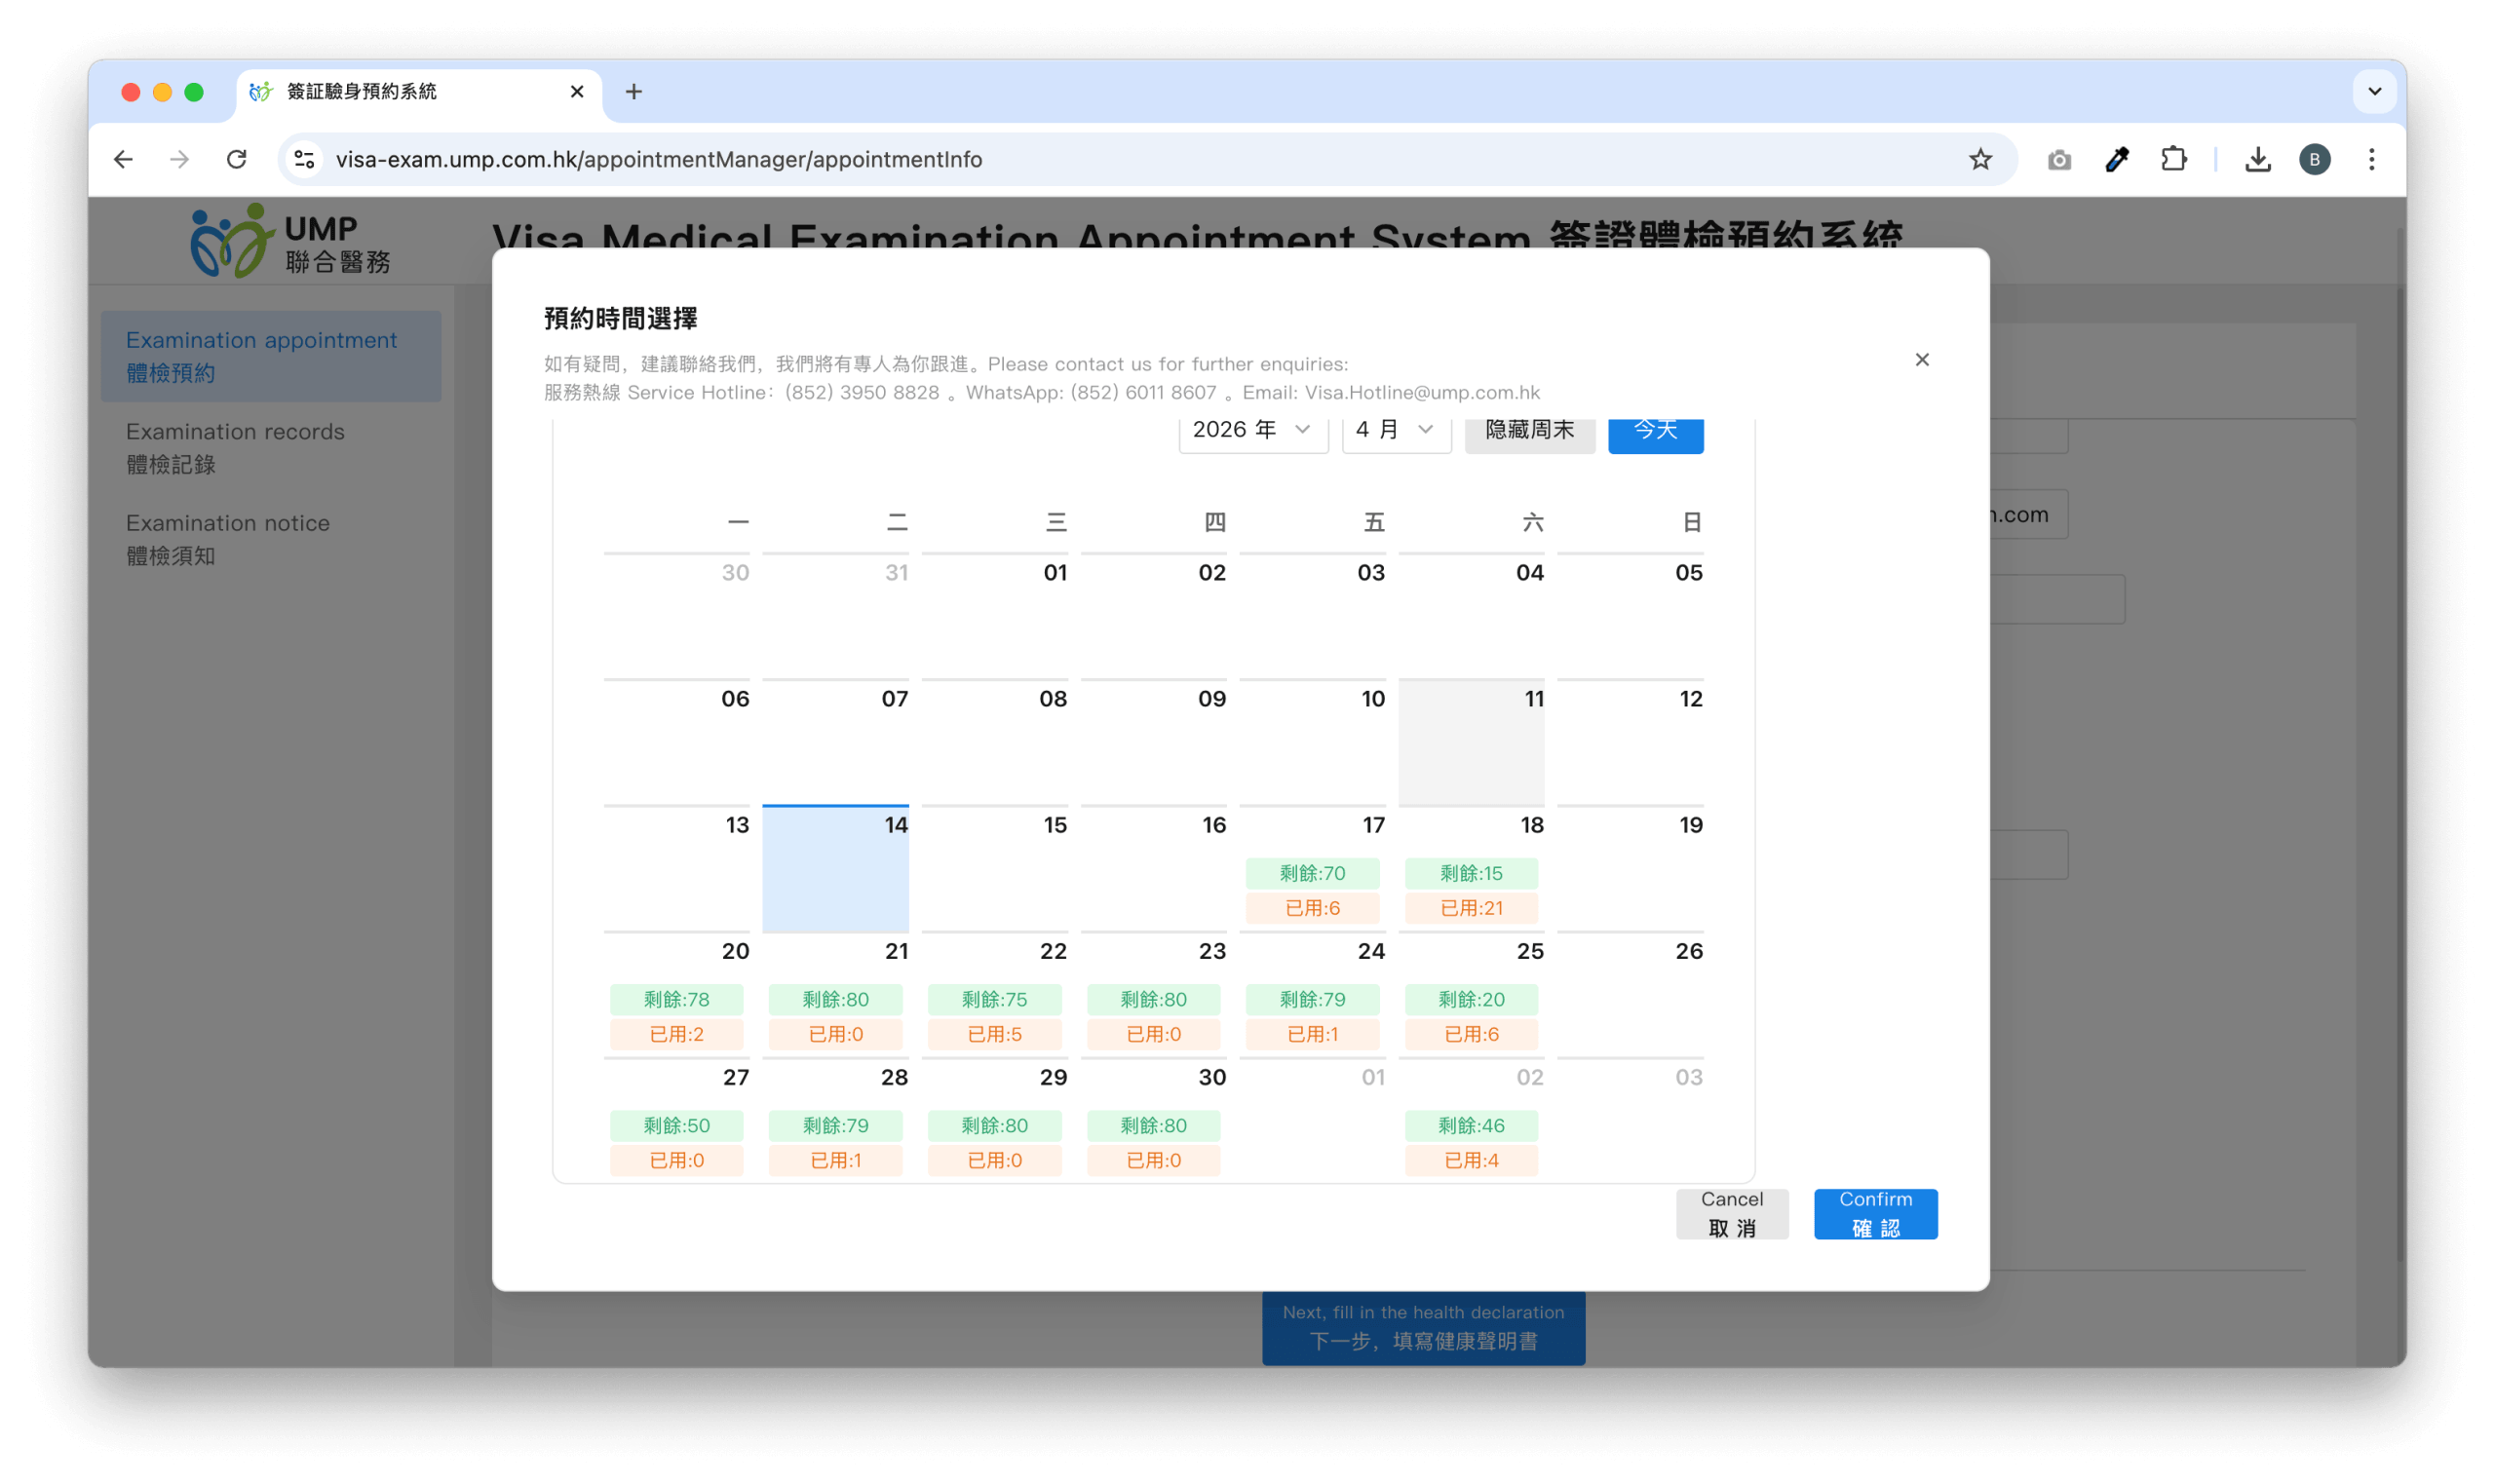Open the Extensions puzzle icon

pyautogui.click(x=2173, y=159)
